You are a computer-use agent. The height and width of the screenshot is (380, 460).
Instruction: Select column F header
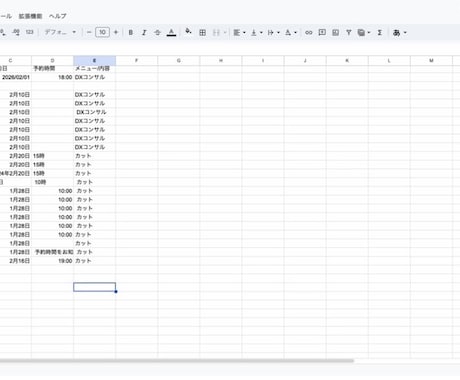137,60
